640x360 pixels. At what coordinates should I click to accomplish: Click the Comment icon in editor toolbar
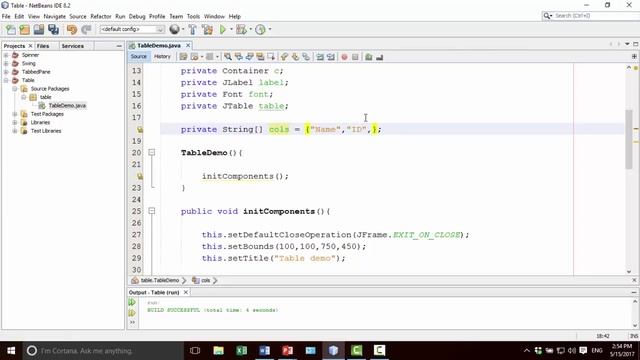click(369, 57)
